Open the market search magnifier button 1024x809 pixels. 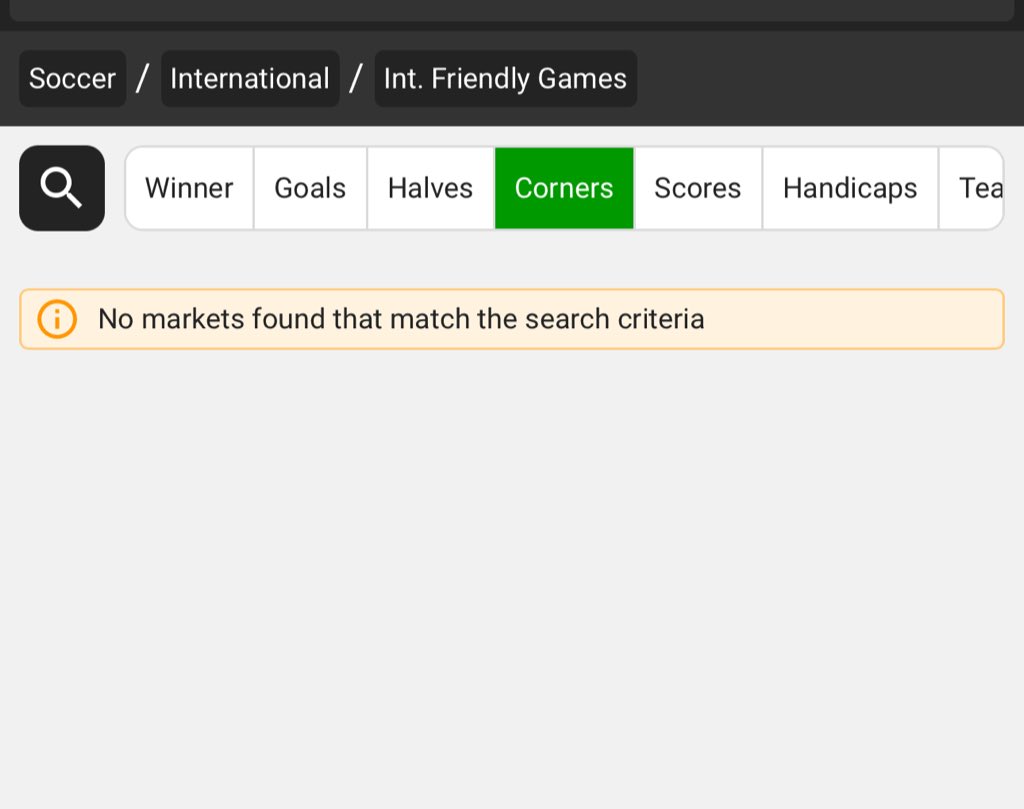click(62, 188)
